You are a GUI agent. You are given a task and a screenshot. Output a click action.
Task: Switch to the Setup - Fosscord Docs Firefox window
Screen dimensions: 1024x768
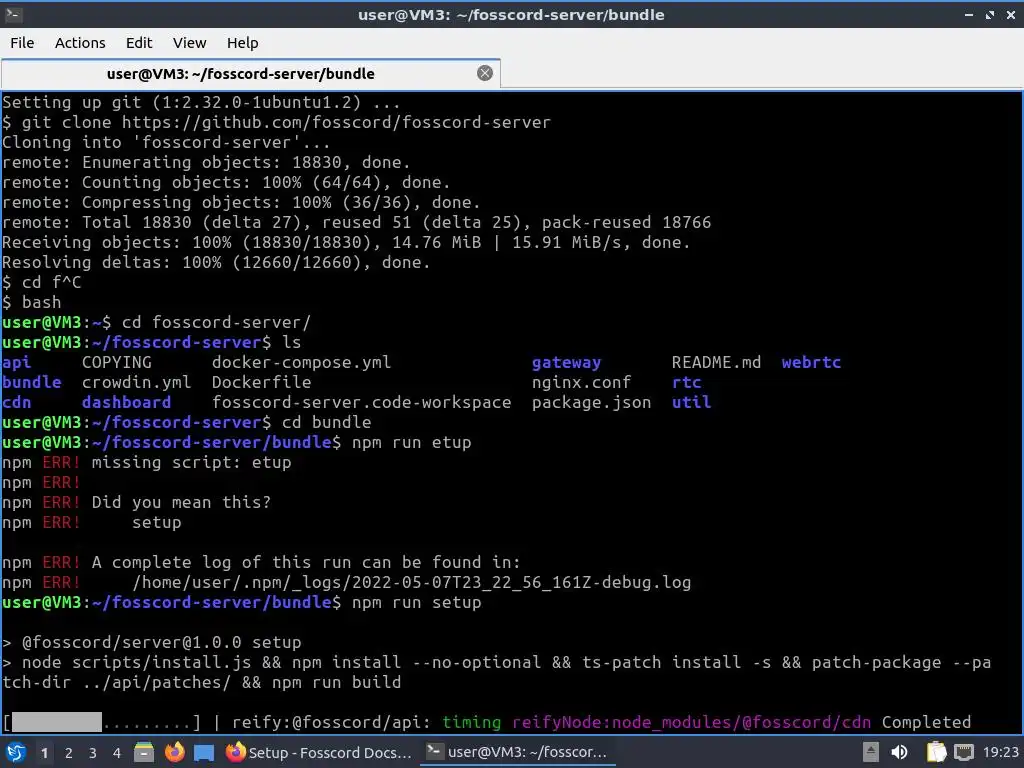pos(319,752)
